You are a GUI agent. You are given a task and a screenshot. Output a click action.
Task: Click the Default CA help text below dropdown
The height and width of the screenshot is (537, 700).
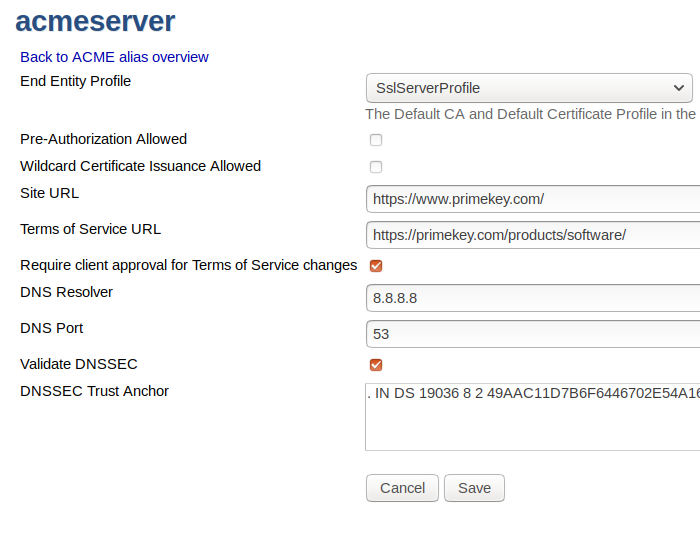[x=530, y=114]
